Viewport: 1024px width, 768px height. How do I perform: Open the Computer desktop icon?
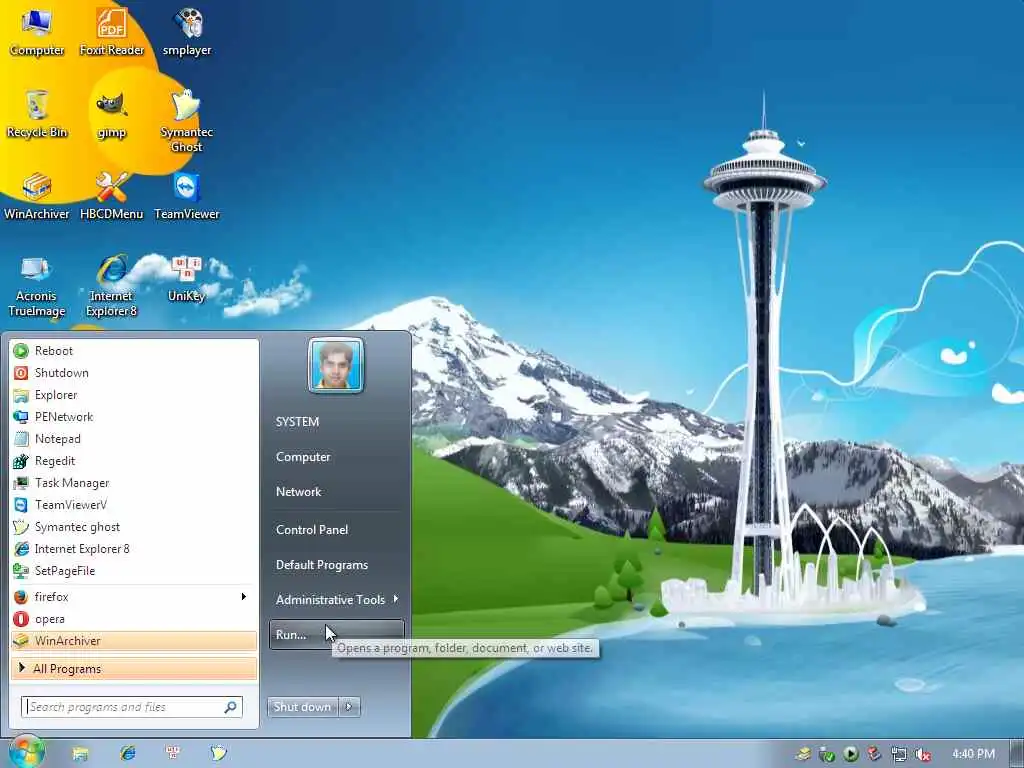pyautogui.click(x=37, y=31)
